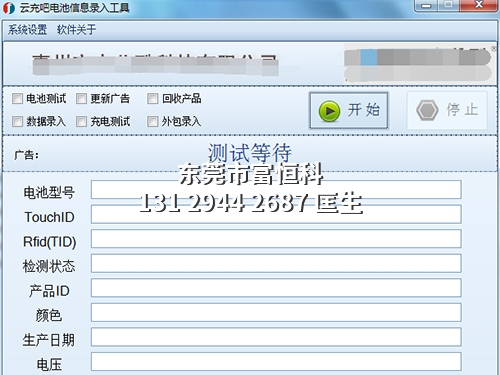Enable the 数据录入 checkbox
The width and height of the screenshot is (500, 375).
click(x=17, y=122)
